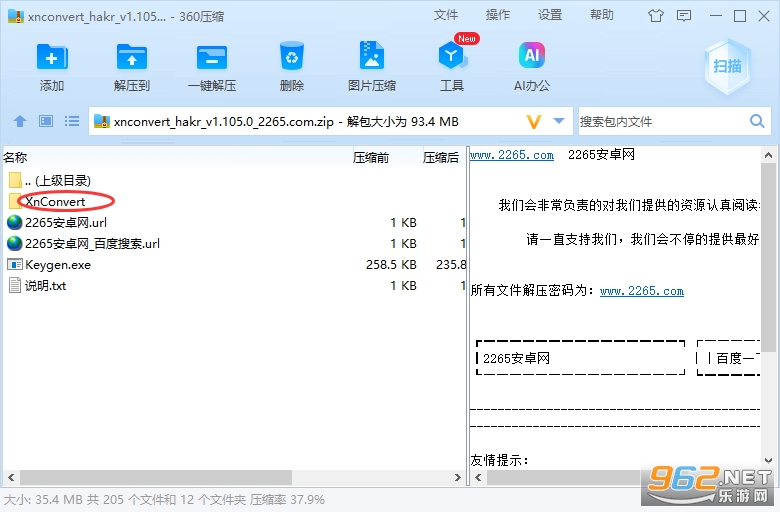The height and width of the screenshot is (512, 780).
Task: Click the 258.5 KB size cell
Action: [391, 265]
